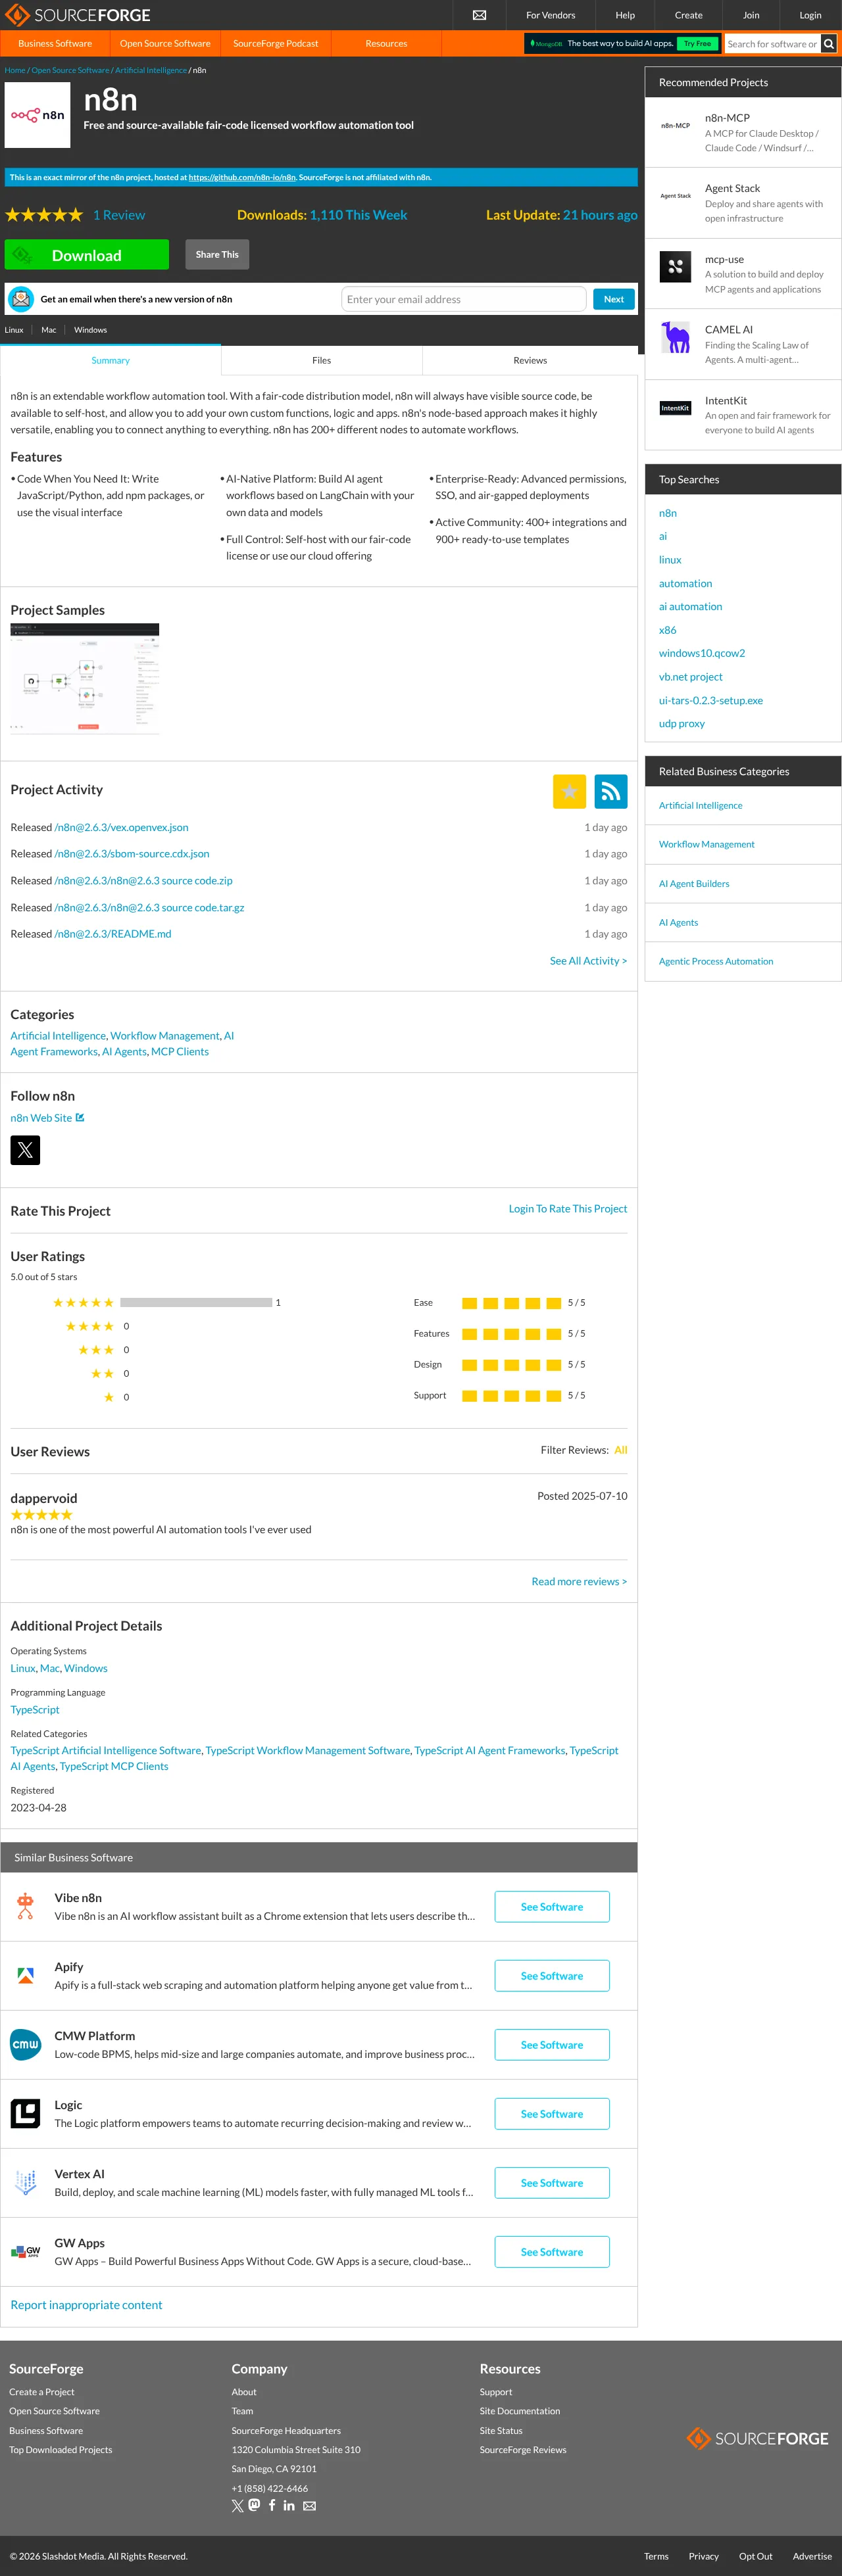
Task: Open the Project Samples screenshot thumbnail
Action: coord(85,679)
